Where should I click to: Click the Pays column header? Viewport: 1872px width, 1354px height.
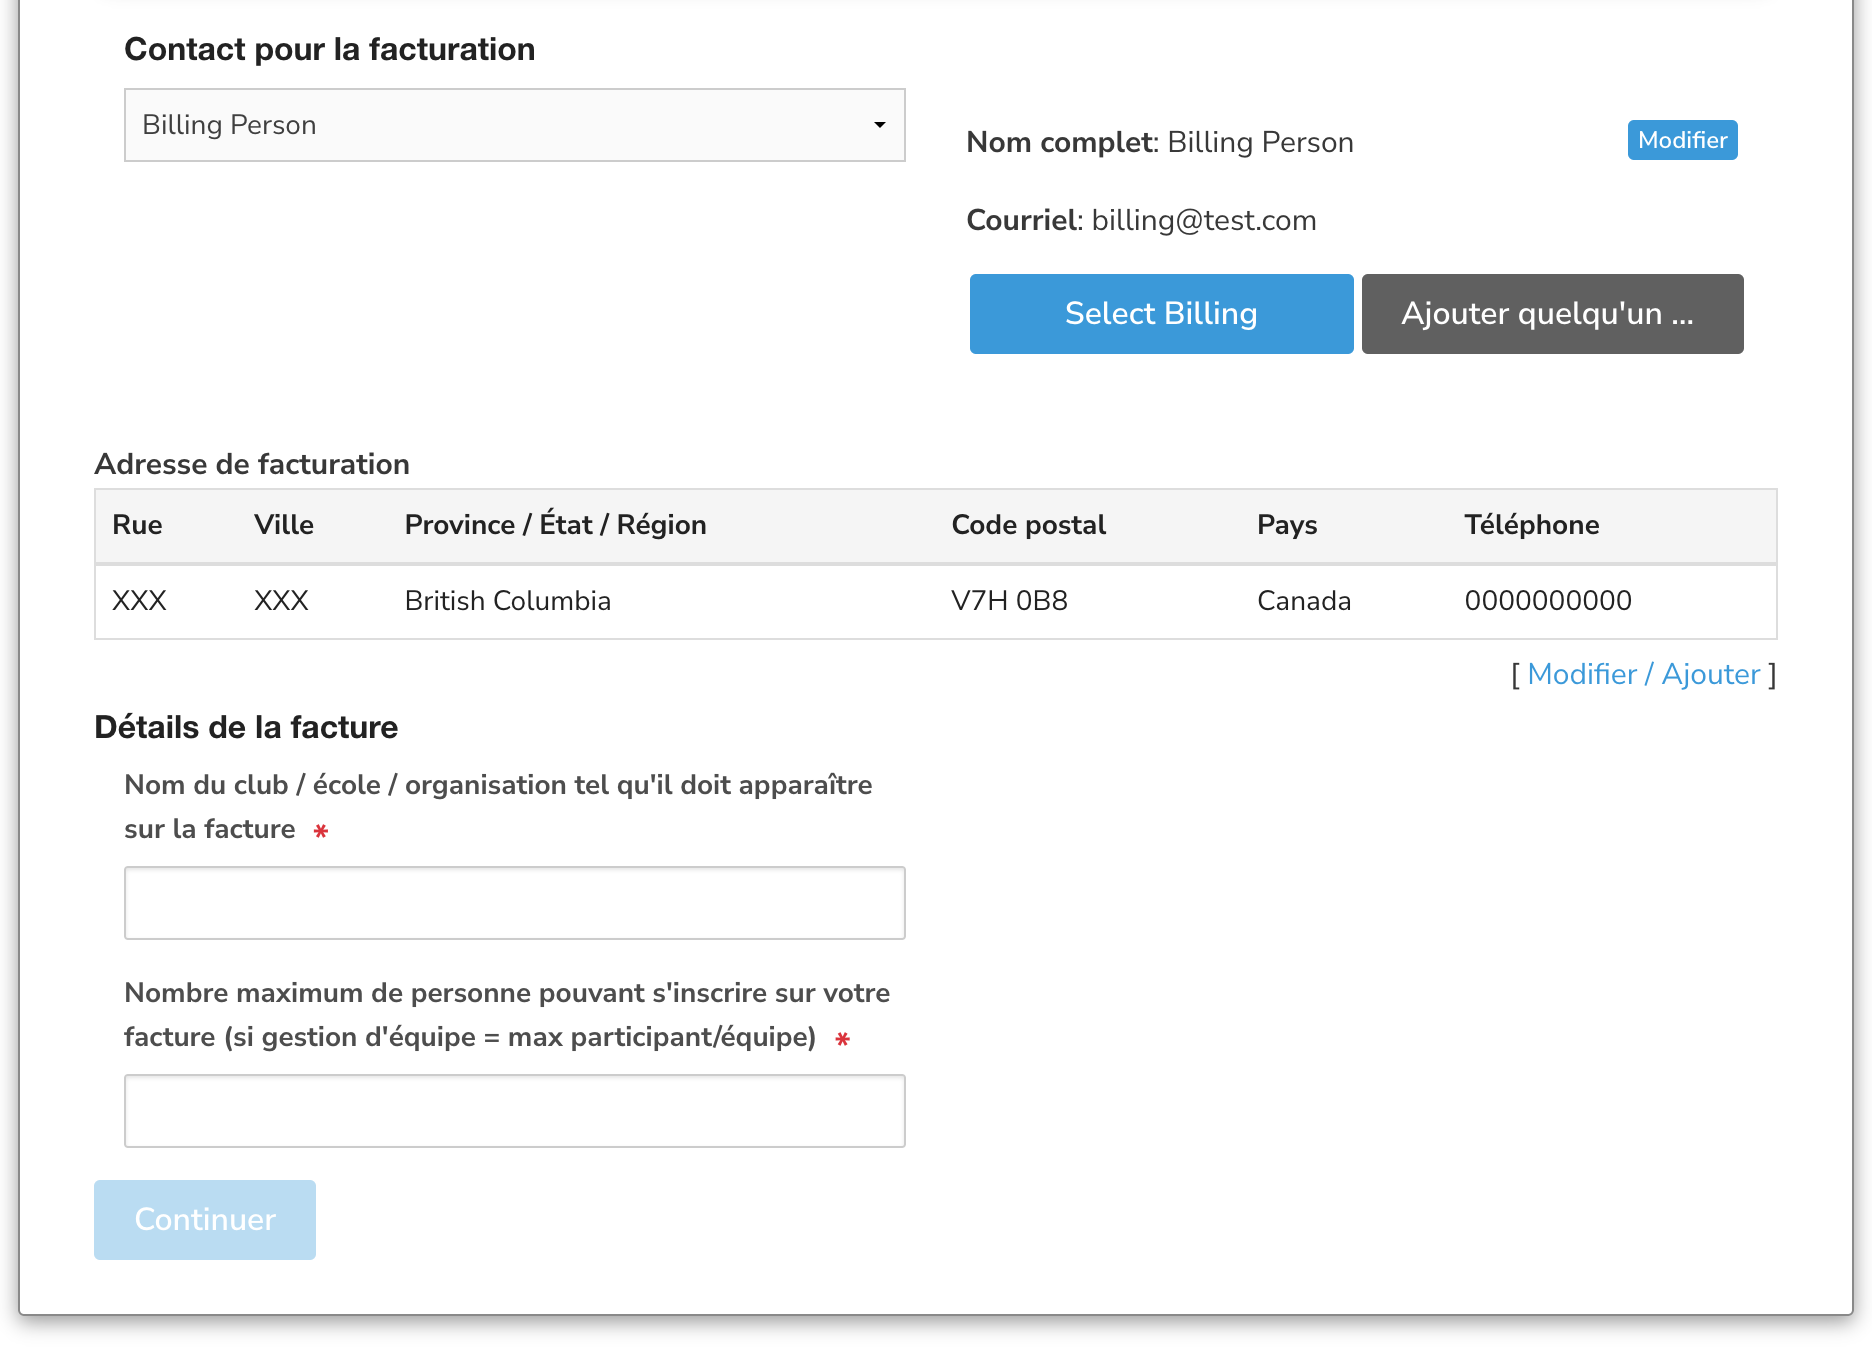point(1286,525)
